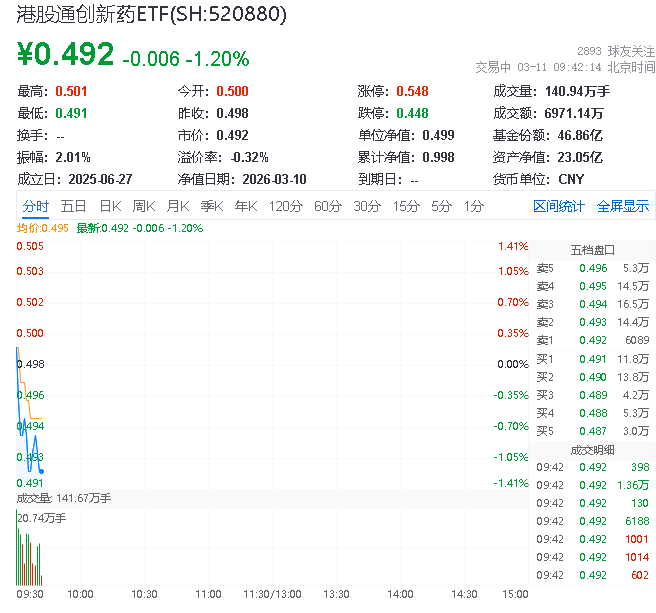Click the 港股通创新药ETF title

[x=152, y=15]
